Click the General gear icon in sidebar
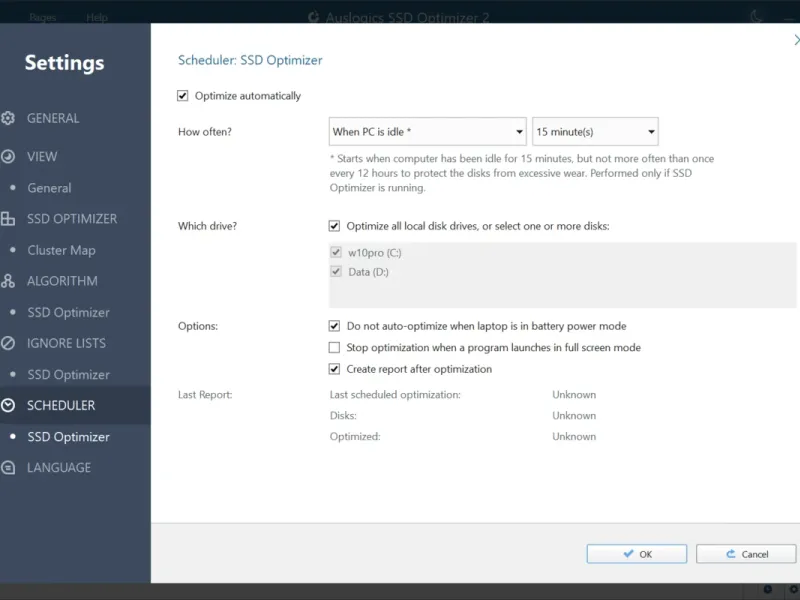800x600 pixels. 8,118
